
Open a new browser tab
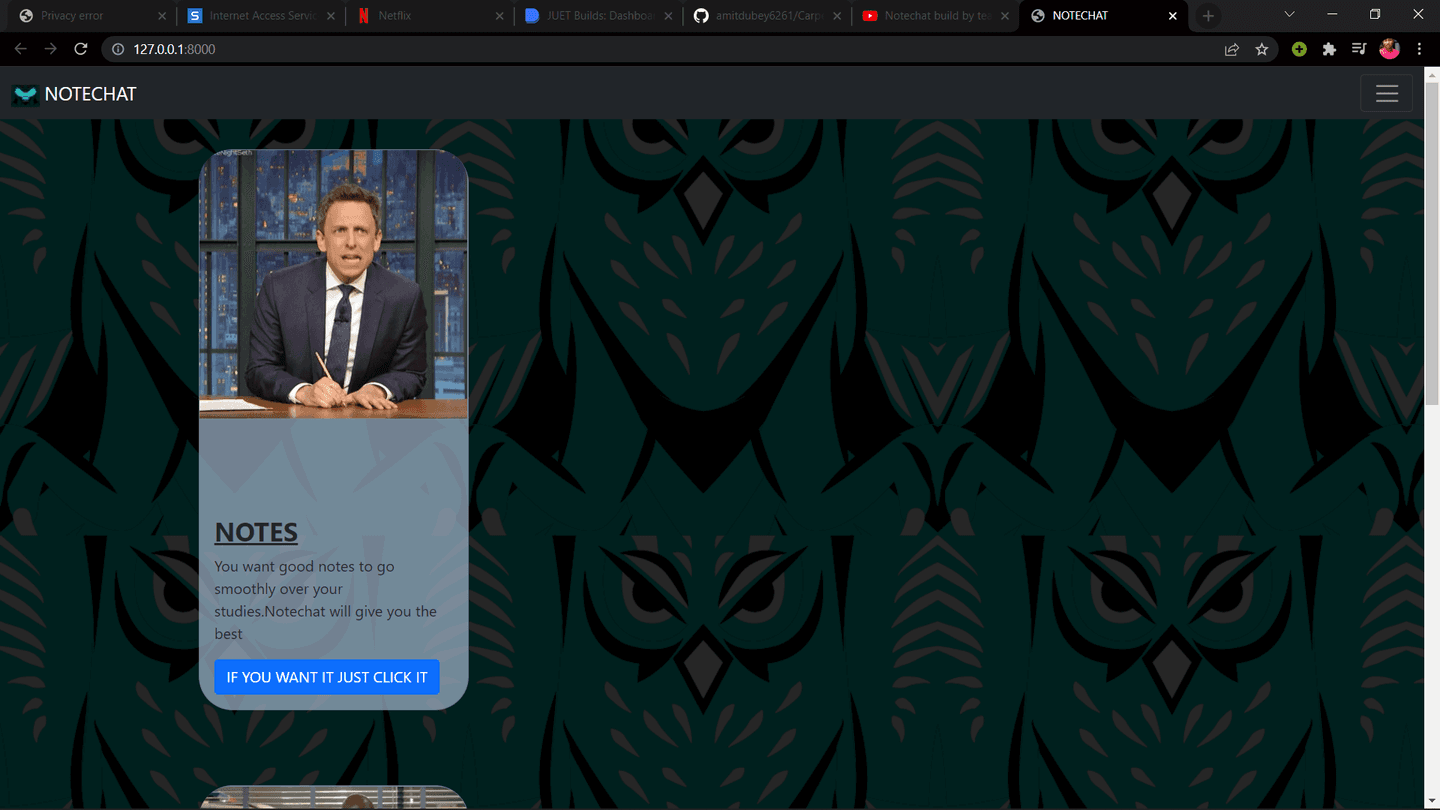(1208, 16)
